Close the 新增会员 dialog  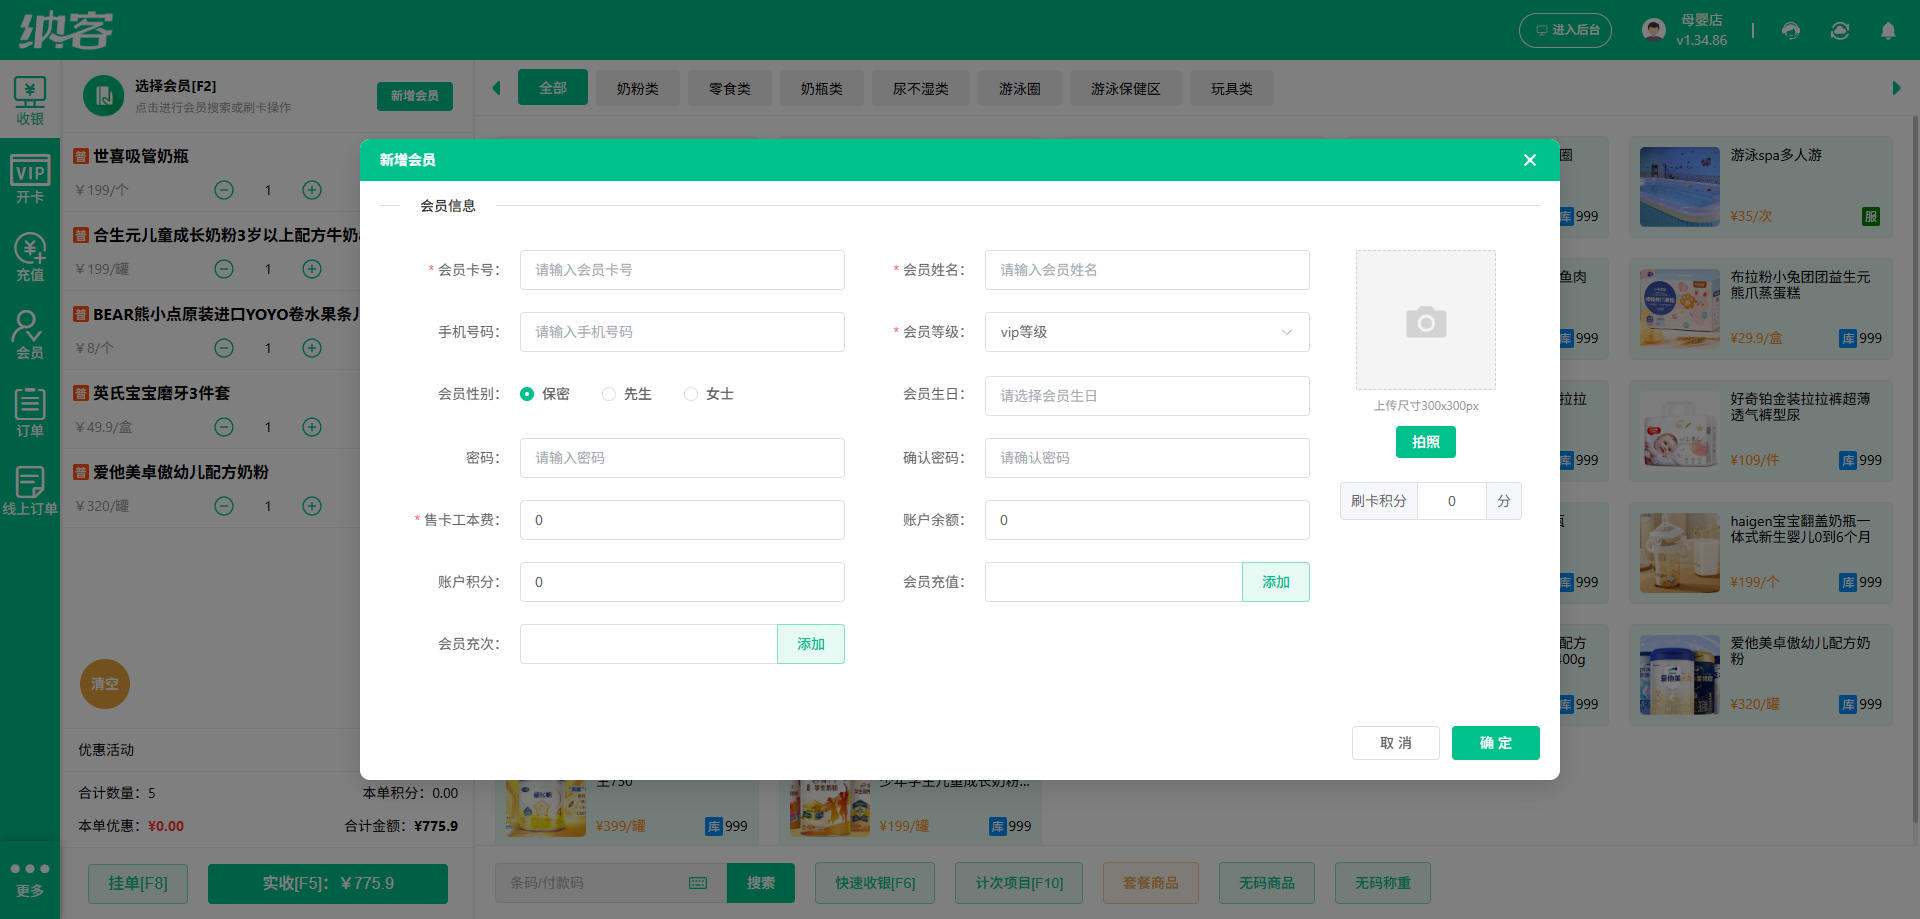coord(1529,160)
